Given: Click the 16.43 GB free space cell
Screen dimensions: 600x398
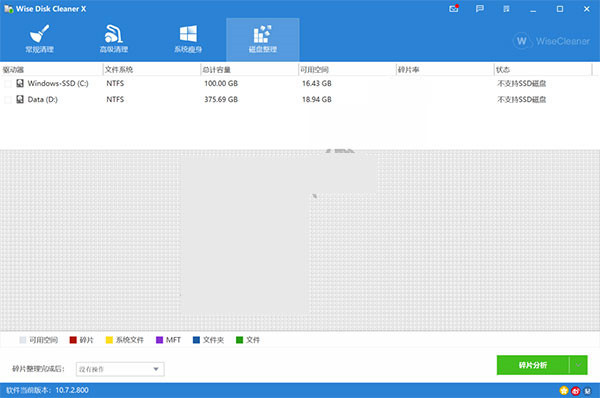Looking at the screenshot, I should pyautogui.click(x=317, y=83).
